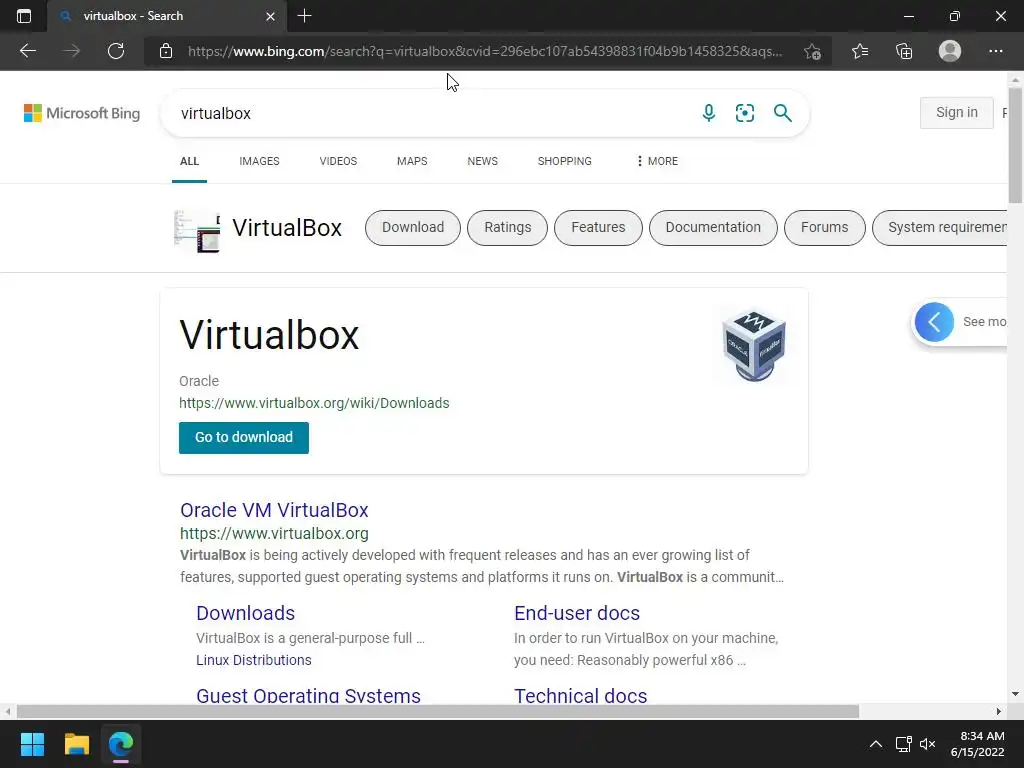The width and height of the screenshot is (1024, 768).
Task: Open the network status tray icon
Action: (x=903, y=744)
